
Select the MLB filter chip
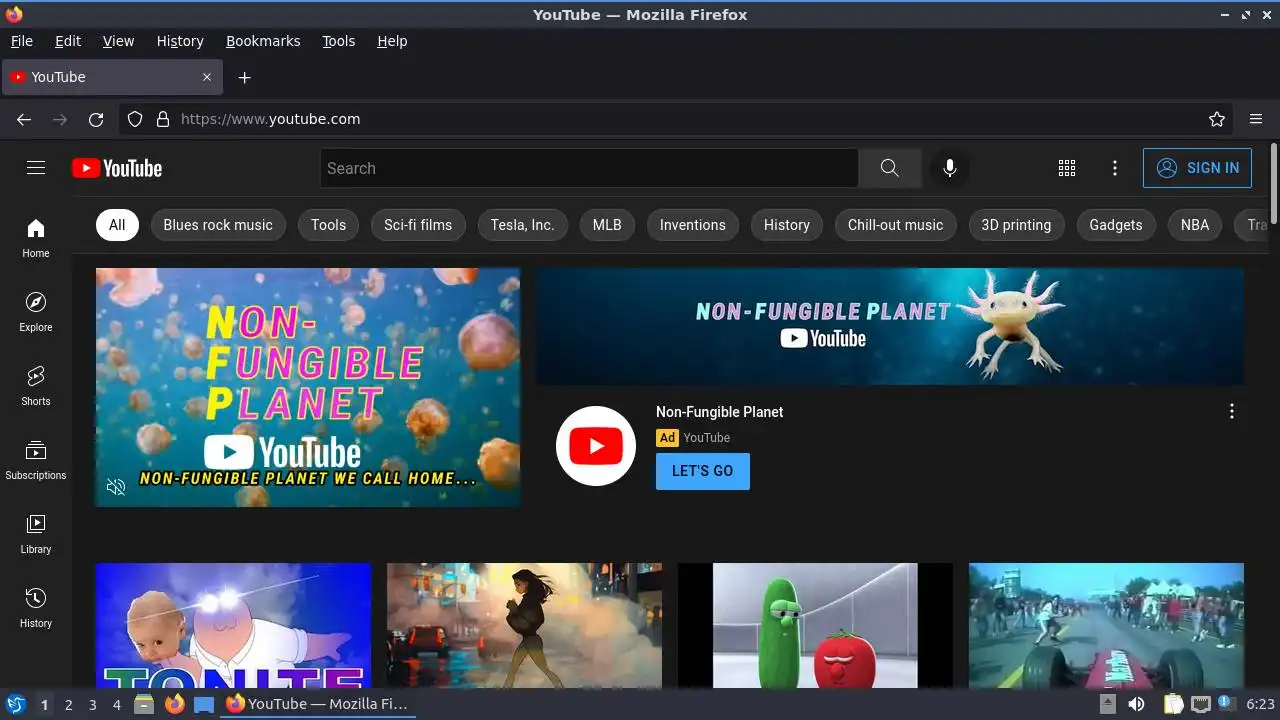[x=607, y=225]
